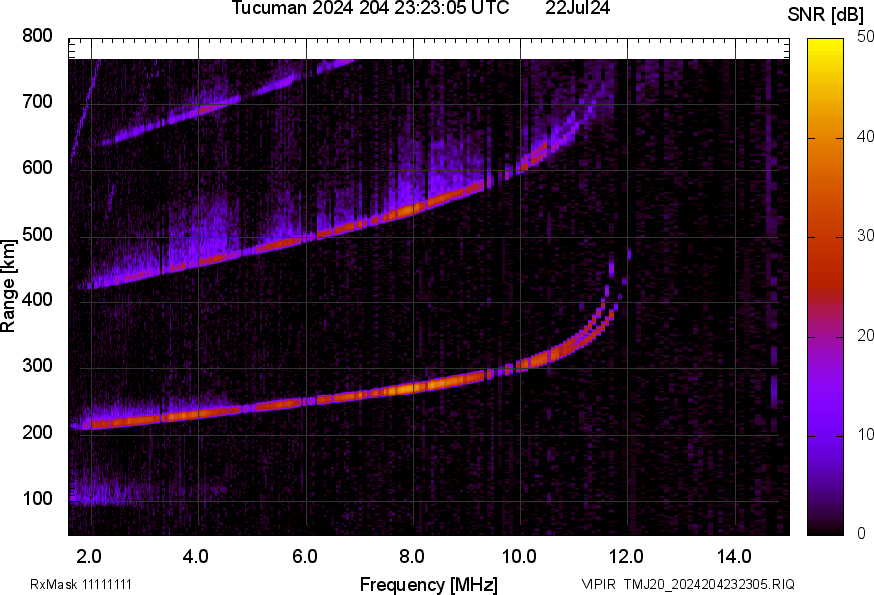This screenshot has width=874, height=595.
Task: Click the frequency tick label '4.0'
Action: (x=196, y=556)
